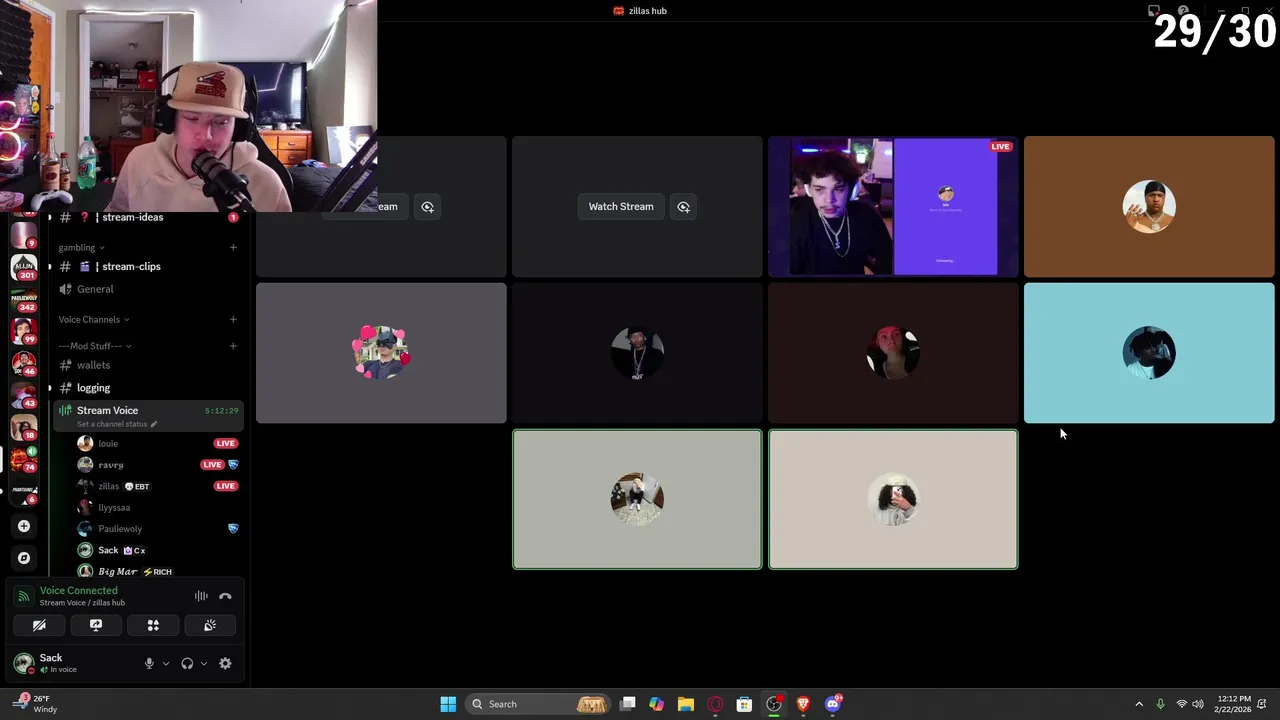This screenshot has width=1280, height=720.
Task: Open the server with 18 badge
Action: pyautogui.click(x=24, y=427)
